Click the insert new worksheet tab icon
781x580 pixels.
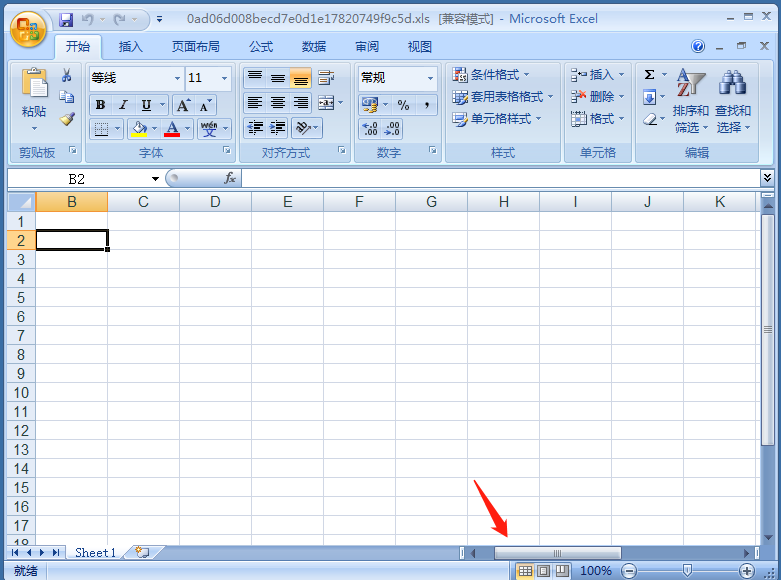(x=143, y=552)
